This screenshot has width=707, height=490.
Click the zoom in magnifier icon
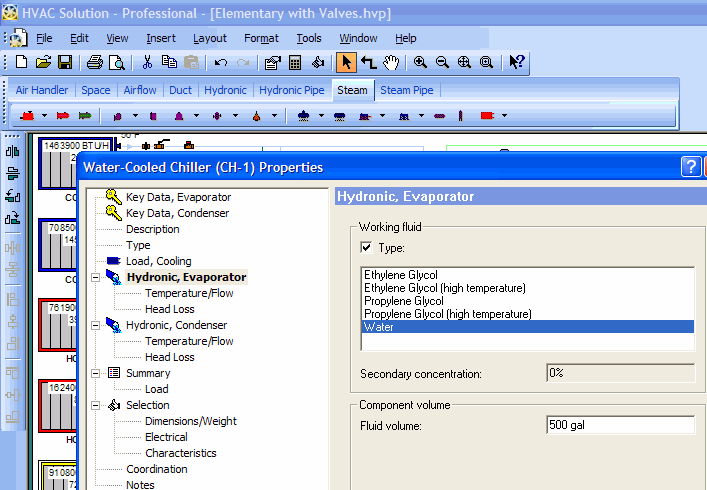click(420, 62)
